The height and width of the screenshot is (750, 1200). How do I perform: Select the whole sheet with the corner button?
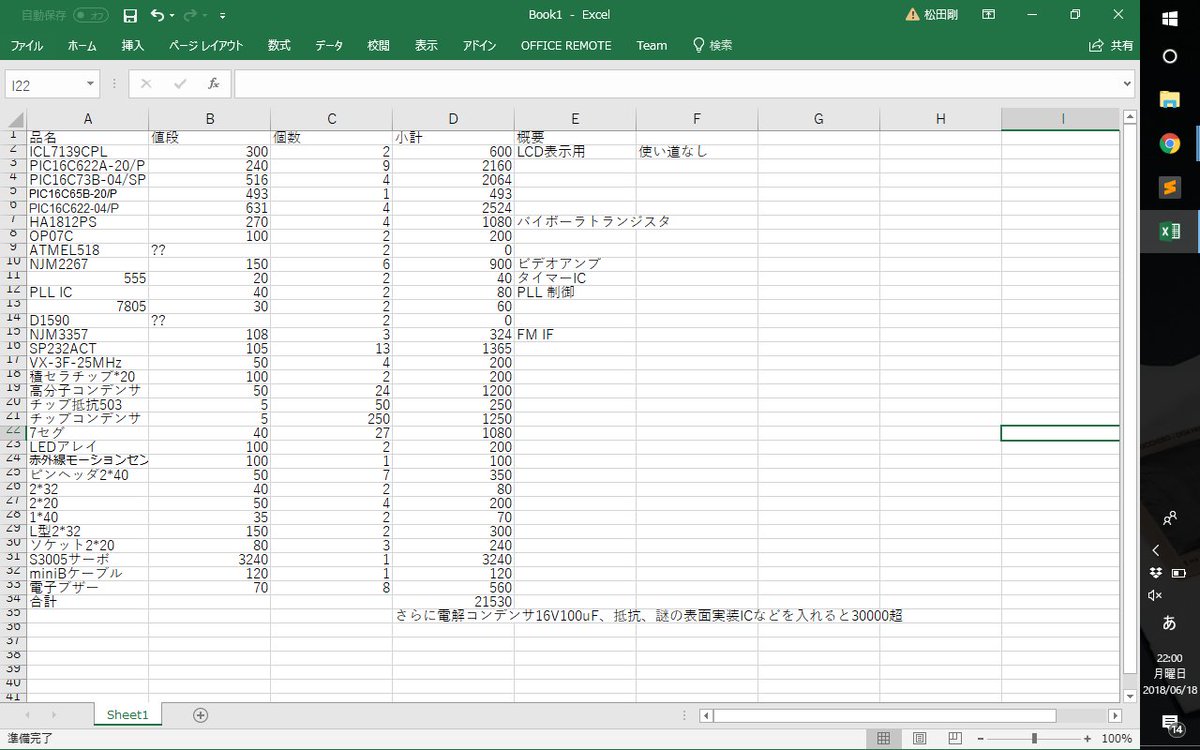click(16, 119)
